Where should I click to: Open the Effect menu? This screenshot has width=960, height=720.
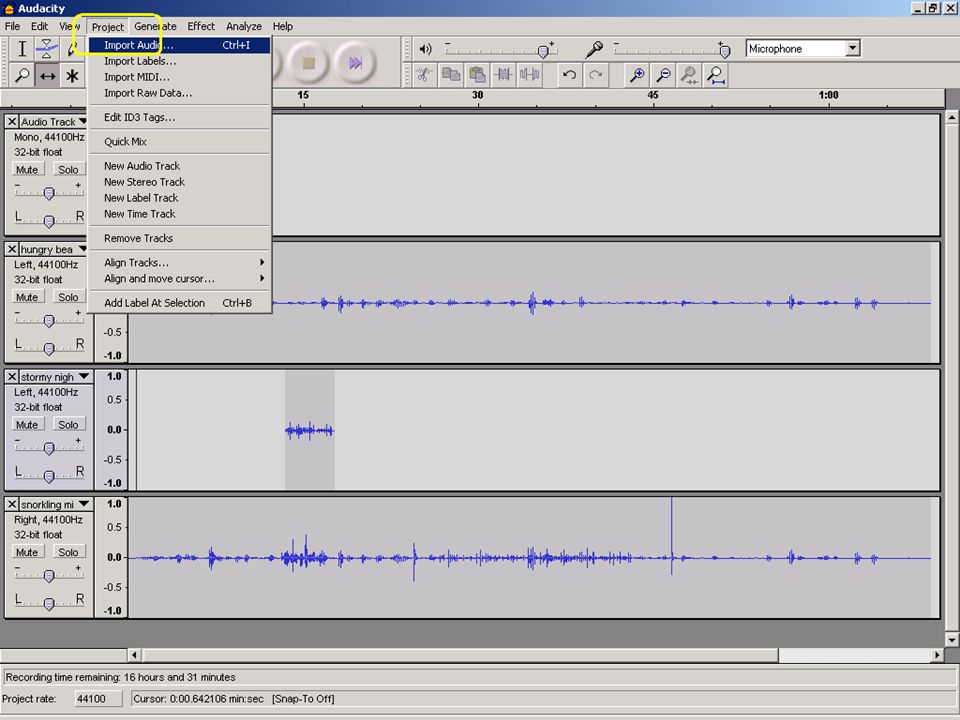pos(201,26)
